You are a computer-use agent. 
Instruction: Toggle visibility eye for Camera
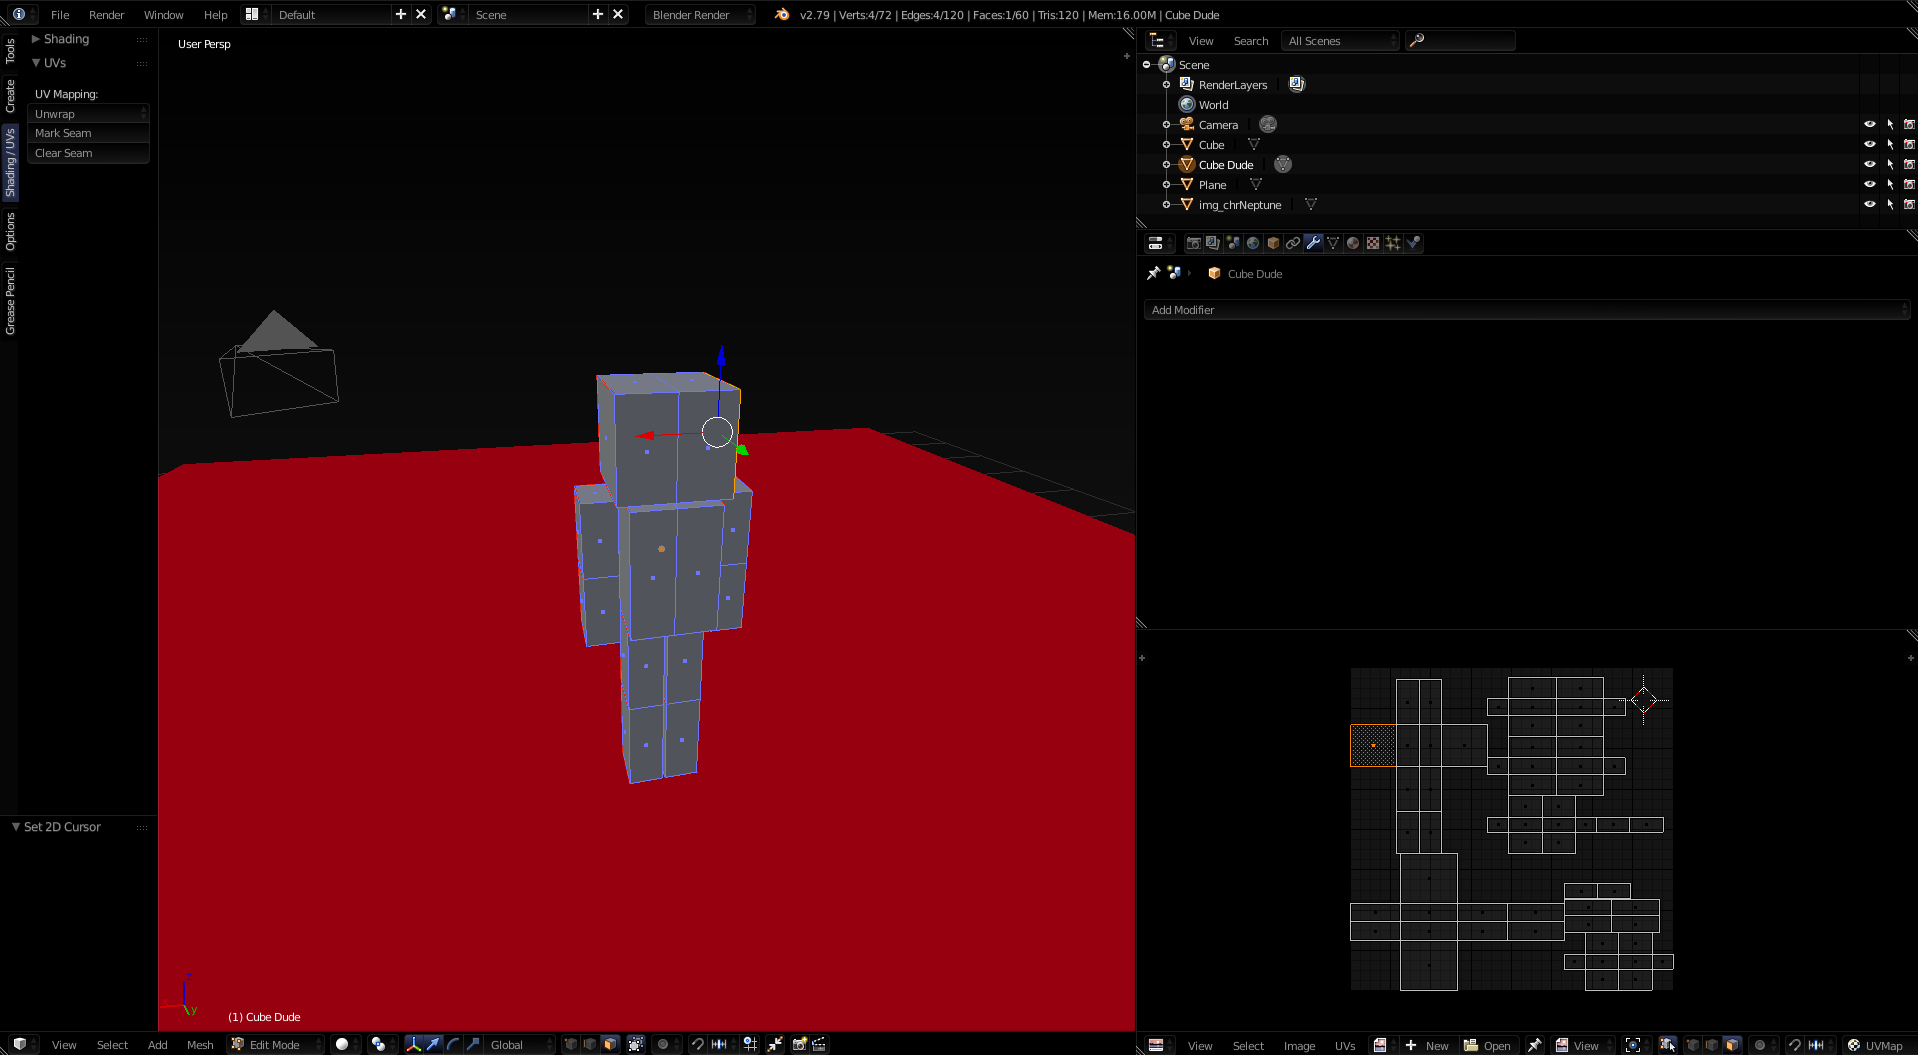pos(1869,124)
